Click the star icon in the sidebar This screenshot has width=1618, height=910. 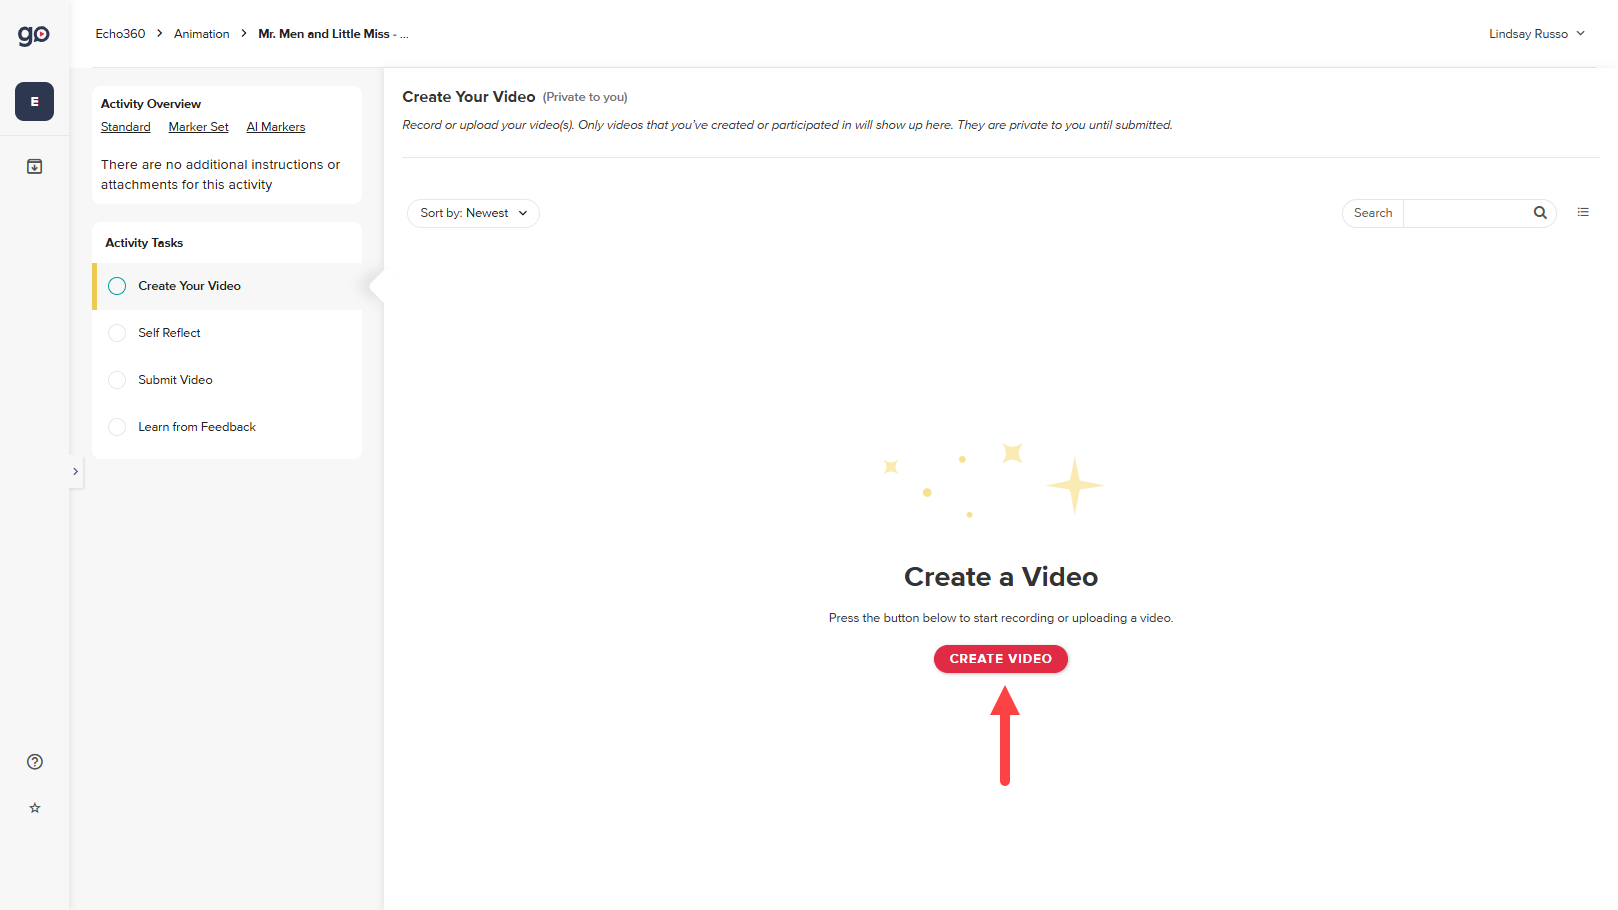coord(34,807)
